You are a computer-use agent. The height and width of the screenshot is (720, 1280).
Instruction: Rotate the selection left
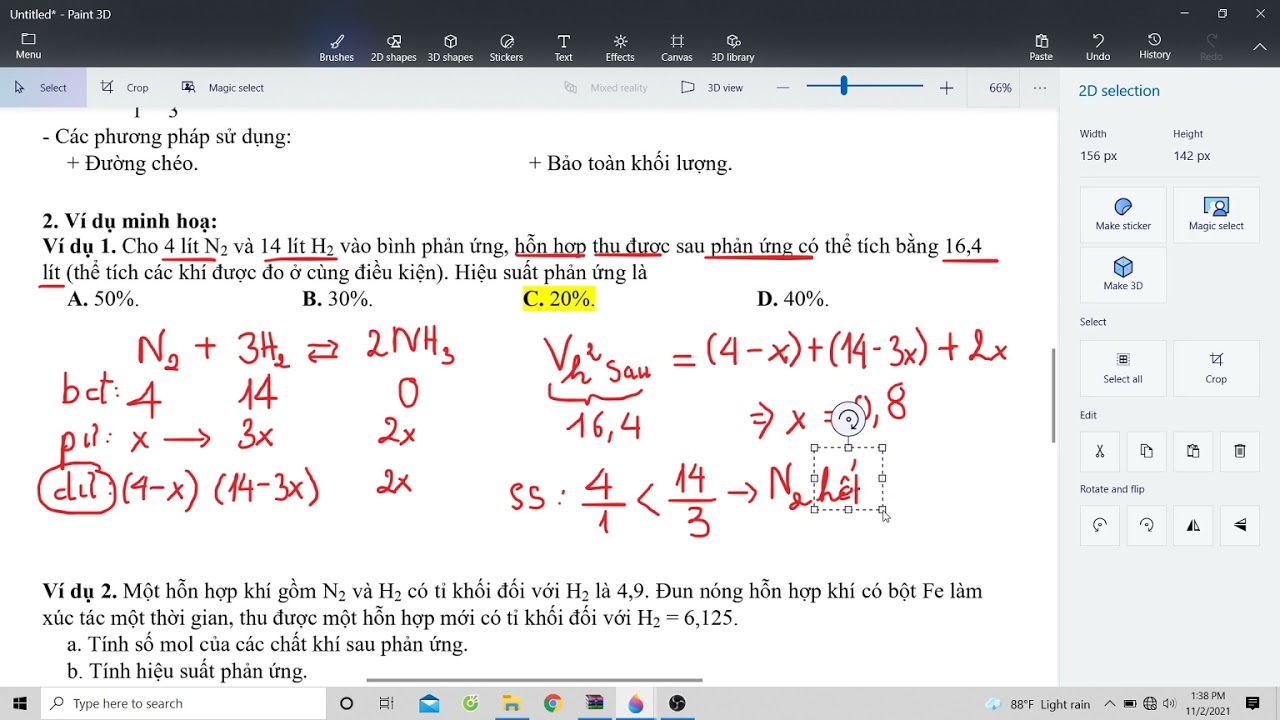1100,525
